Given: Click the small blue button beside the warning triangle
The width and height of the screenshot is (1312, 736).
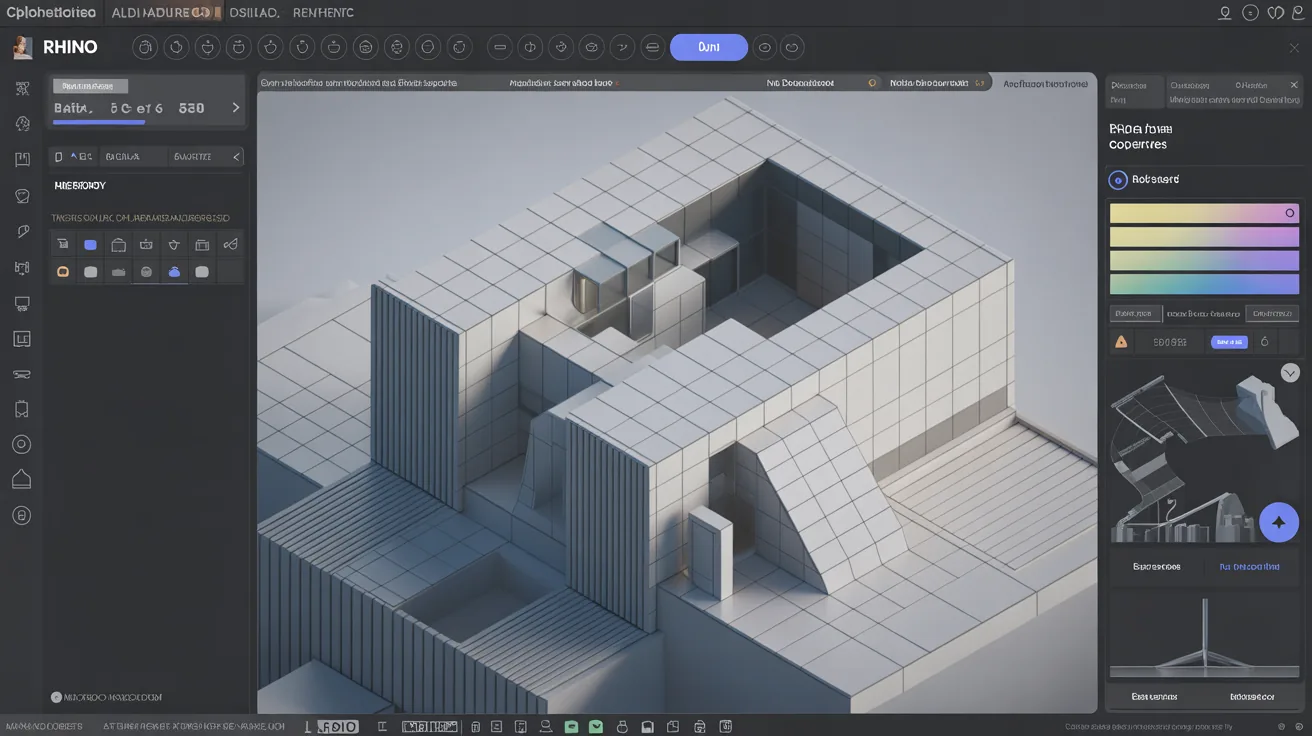Looking at the screenshot, I should click(x=1229, y=342).
